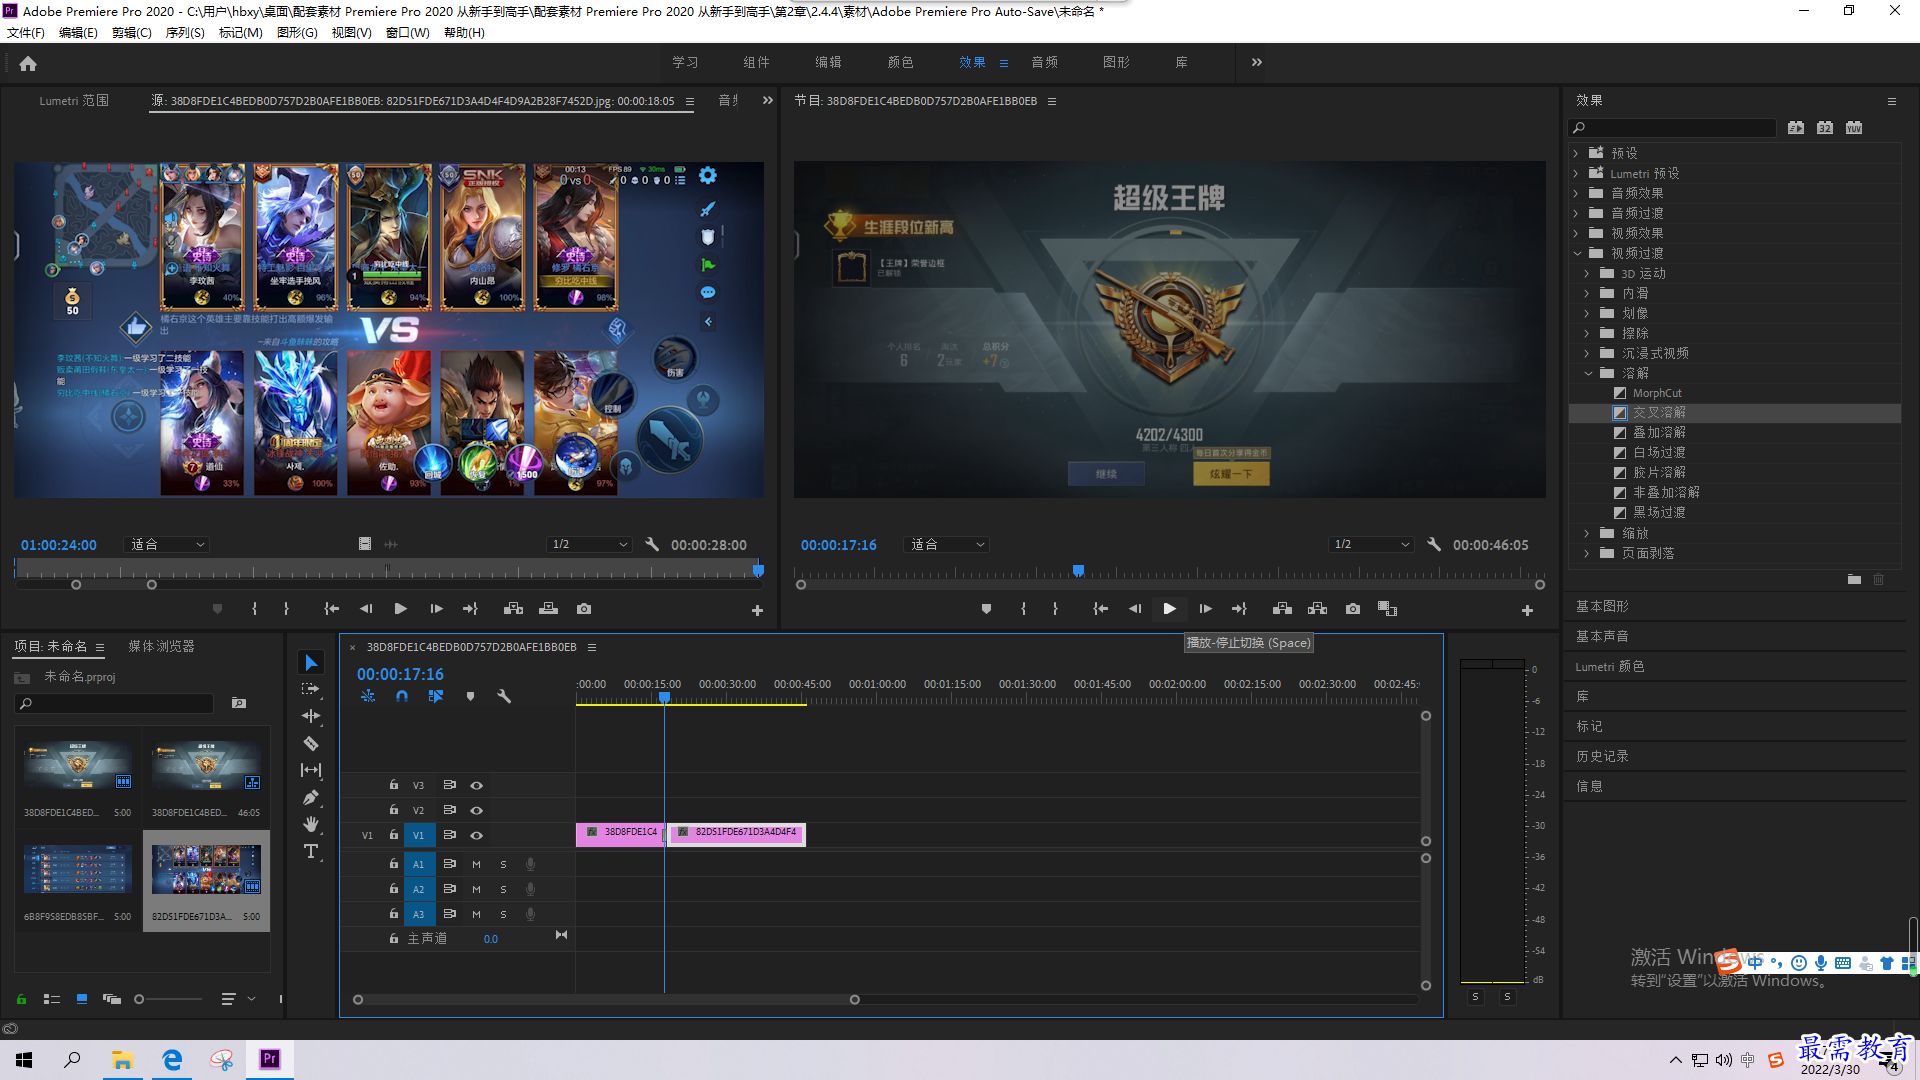Open Source monitor settings wrench

pos(652,544)
